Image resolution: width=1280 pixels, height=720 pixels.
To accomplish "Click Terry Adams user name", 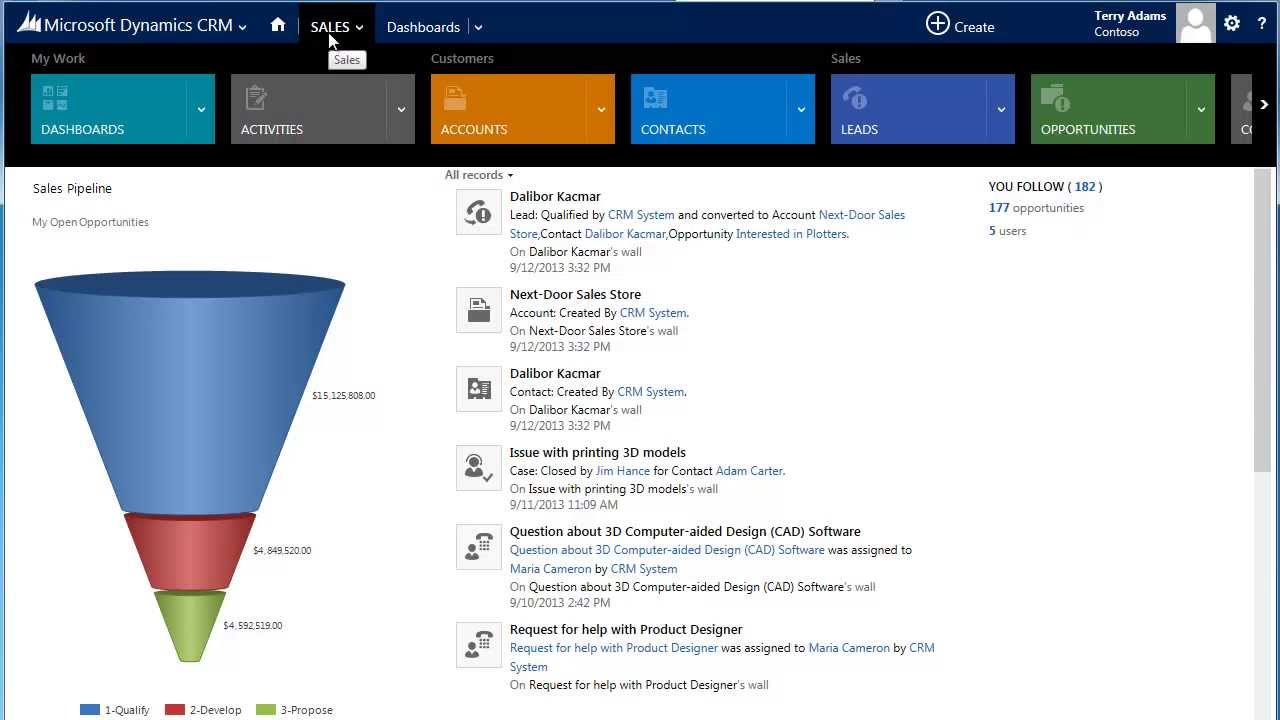I will coord(1130,16).
